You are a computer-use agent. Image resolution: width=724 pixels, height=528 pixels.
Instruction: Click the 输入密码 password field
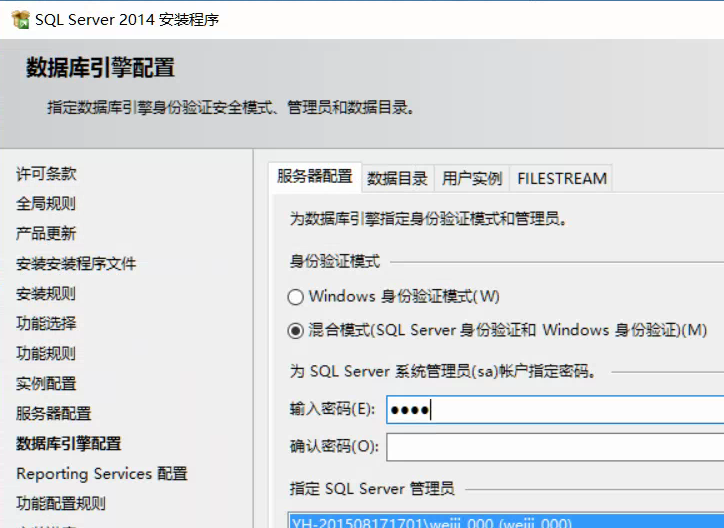click(554, 410)
